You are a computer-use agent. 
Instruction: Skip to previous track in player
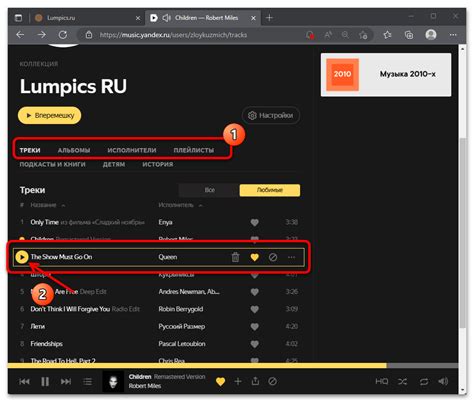24,381
